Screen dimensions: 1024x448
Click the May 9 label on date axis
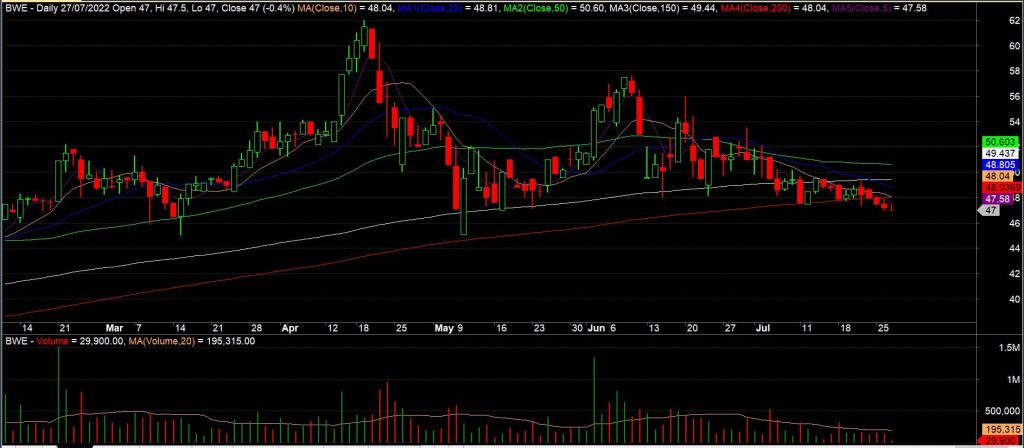pos(449,327)
